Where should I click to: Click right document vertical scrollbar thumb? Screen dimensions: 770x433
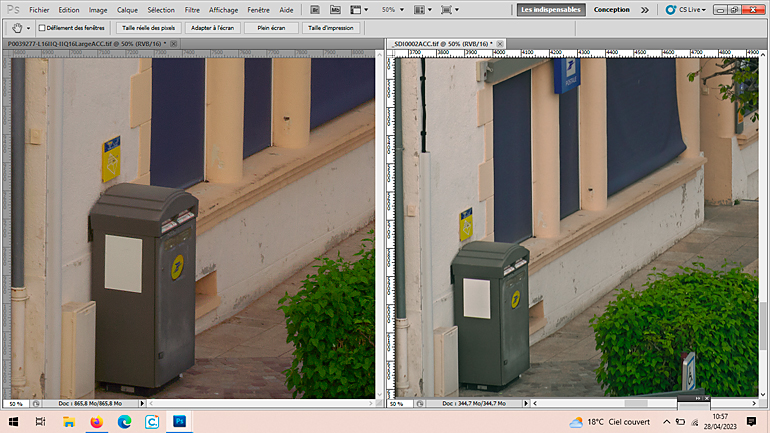click(x=763, y=326)
